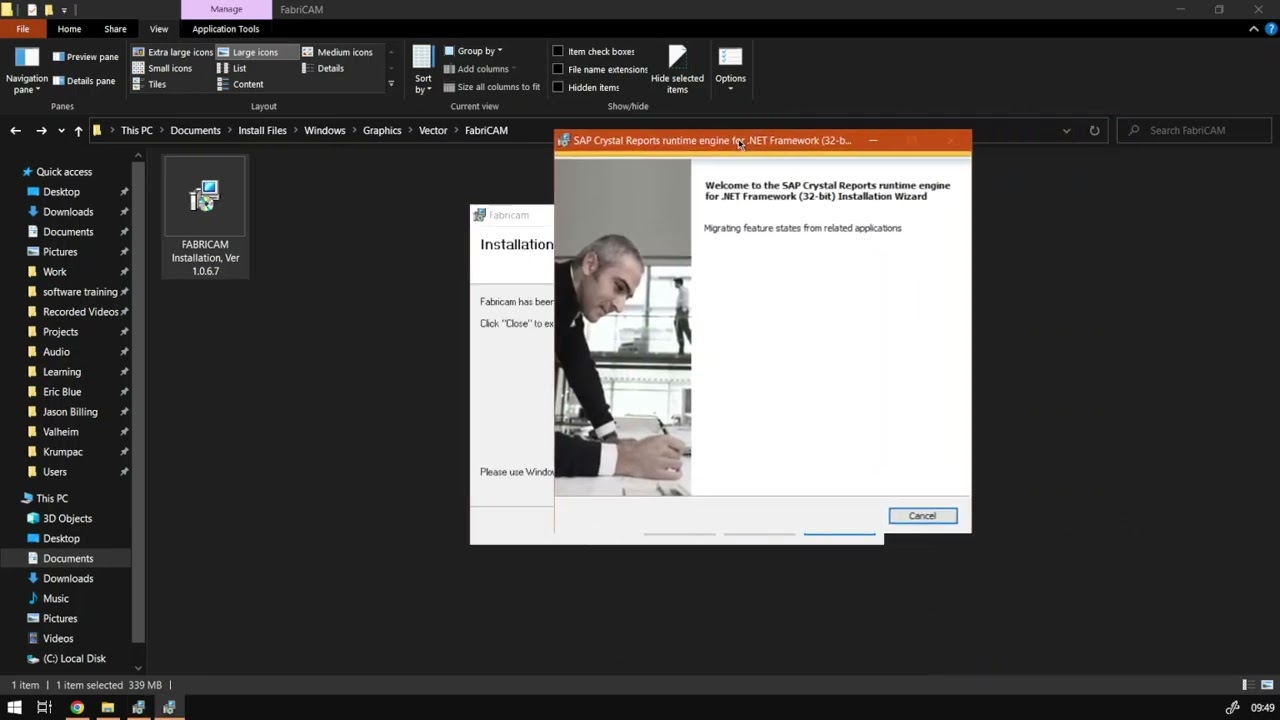Screen dimensions: 1280x720
Task: Click Install Files in address breadcrumb
Action: [x=262, y=130]
